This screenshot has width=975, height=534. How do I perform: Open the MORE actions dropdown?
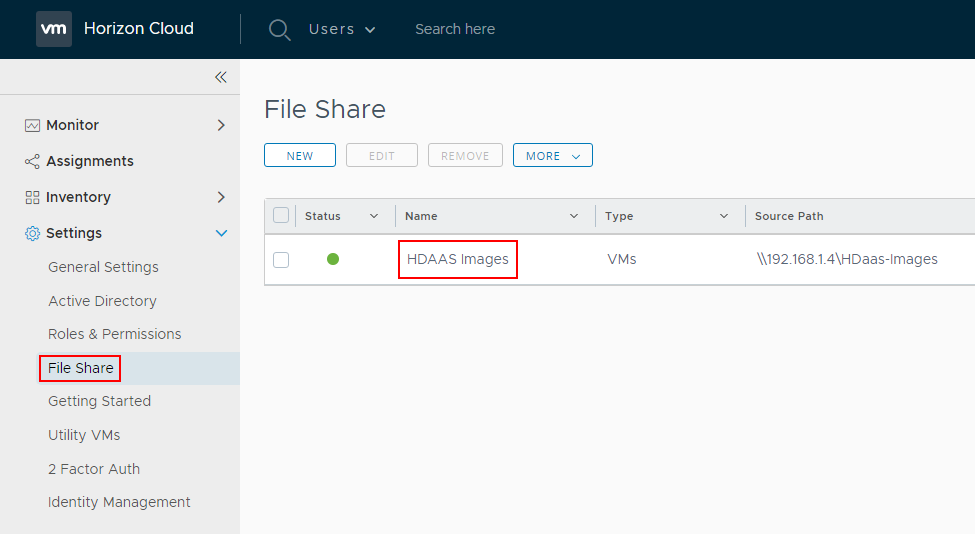[552, 156]
